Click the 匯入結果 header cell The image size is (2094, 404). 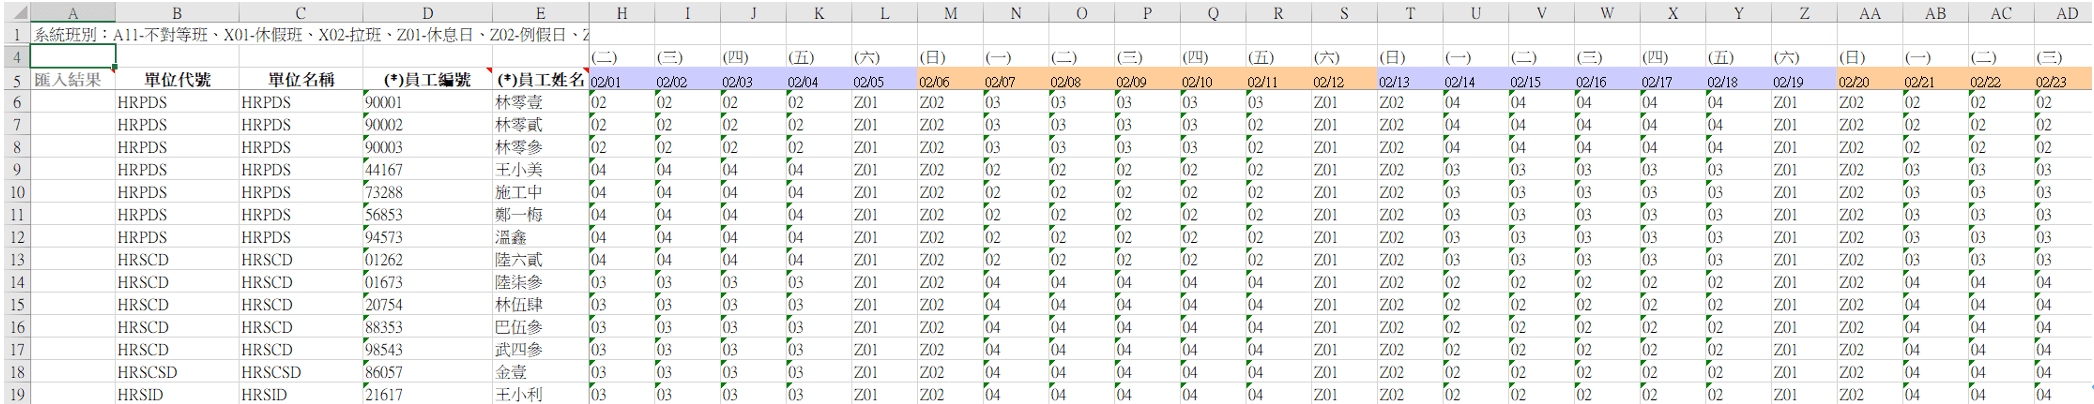pyautogui.click(x=72, y=80)
